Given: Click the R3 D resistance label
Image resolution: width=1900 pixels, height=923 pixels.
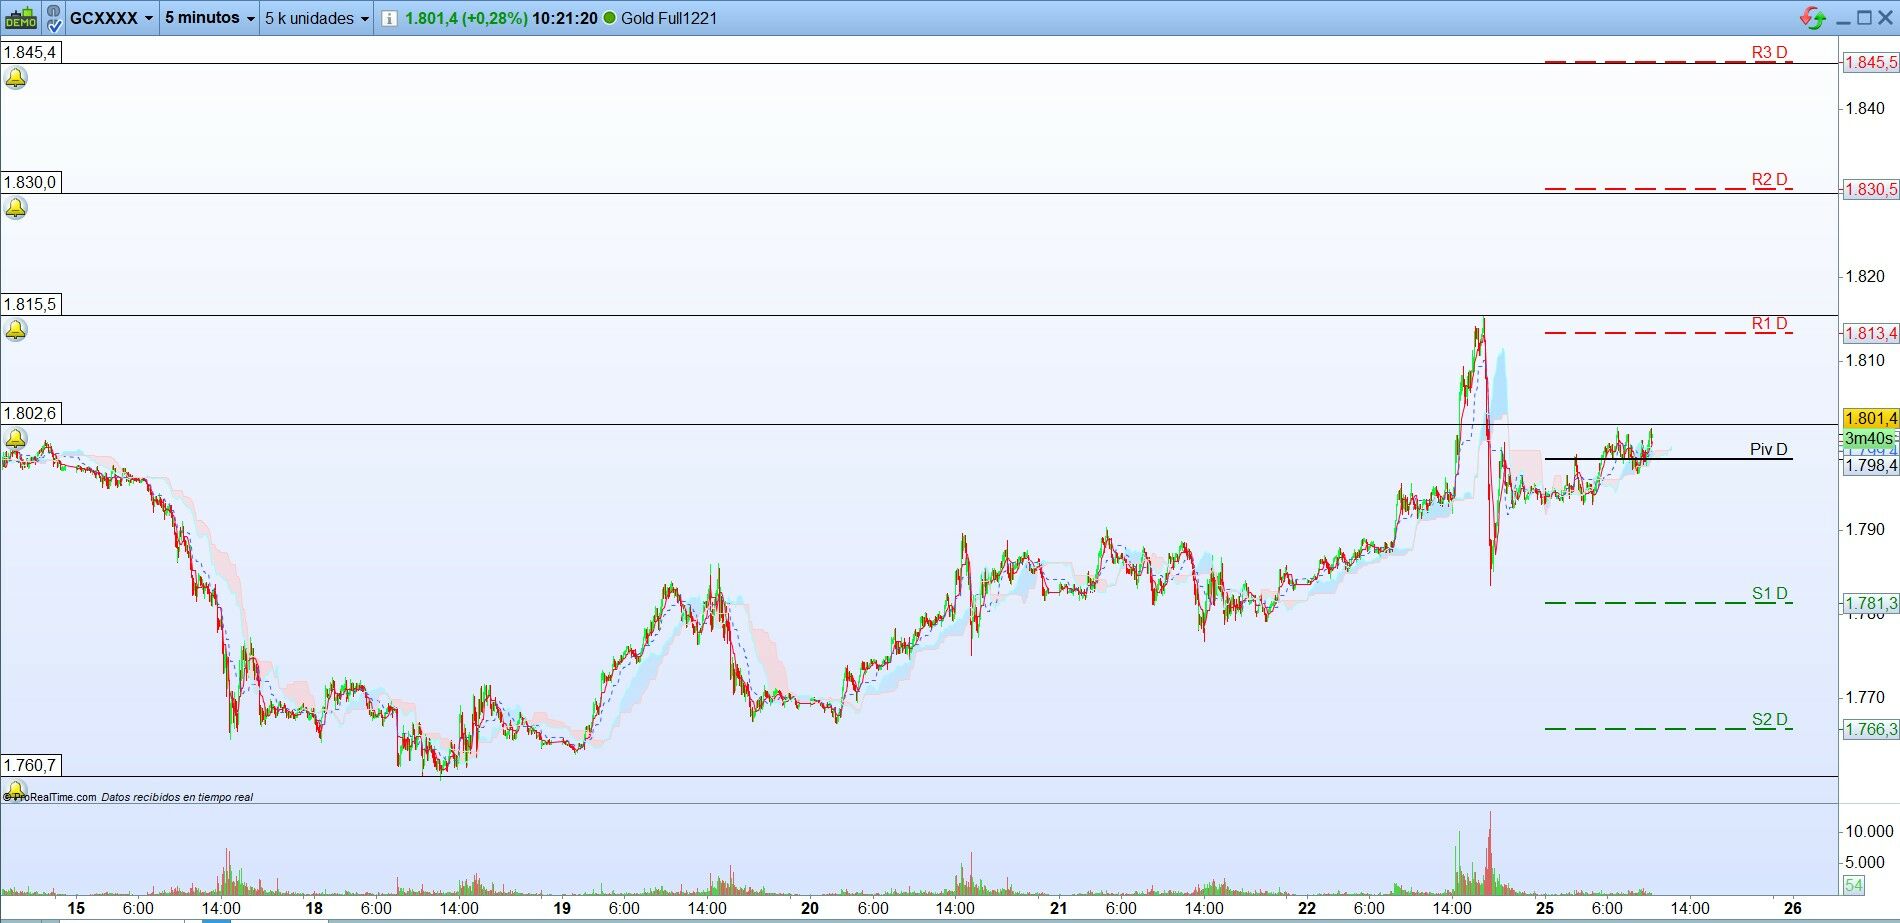Looking at the screenshot, I should (x=1769, y=53).
